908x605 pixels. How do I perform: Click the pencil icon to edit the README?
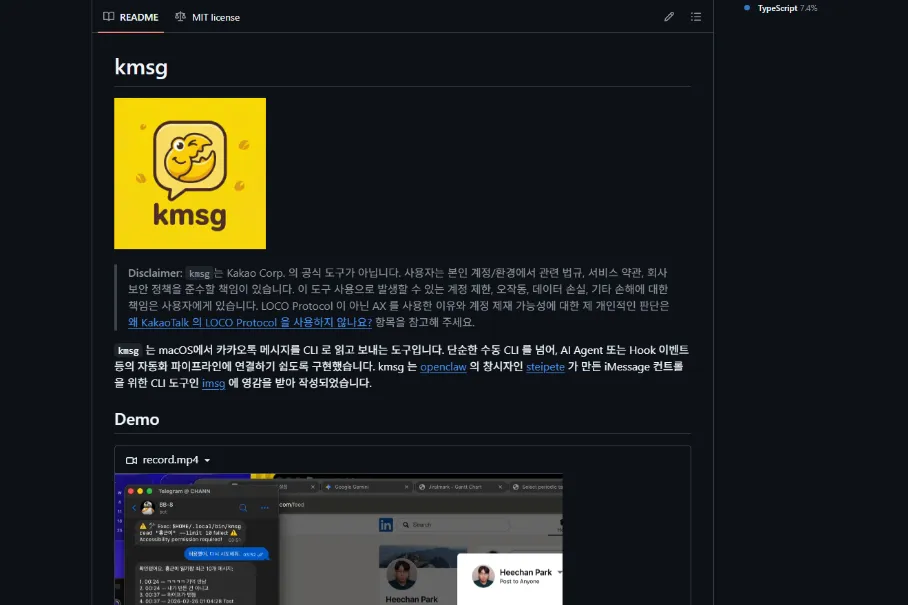pos(669,17)
